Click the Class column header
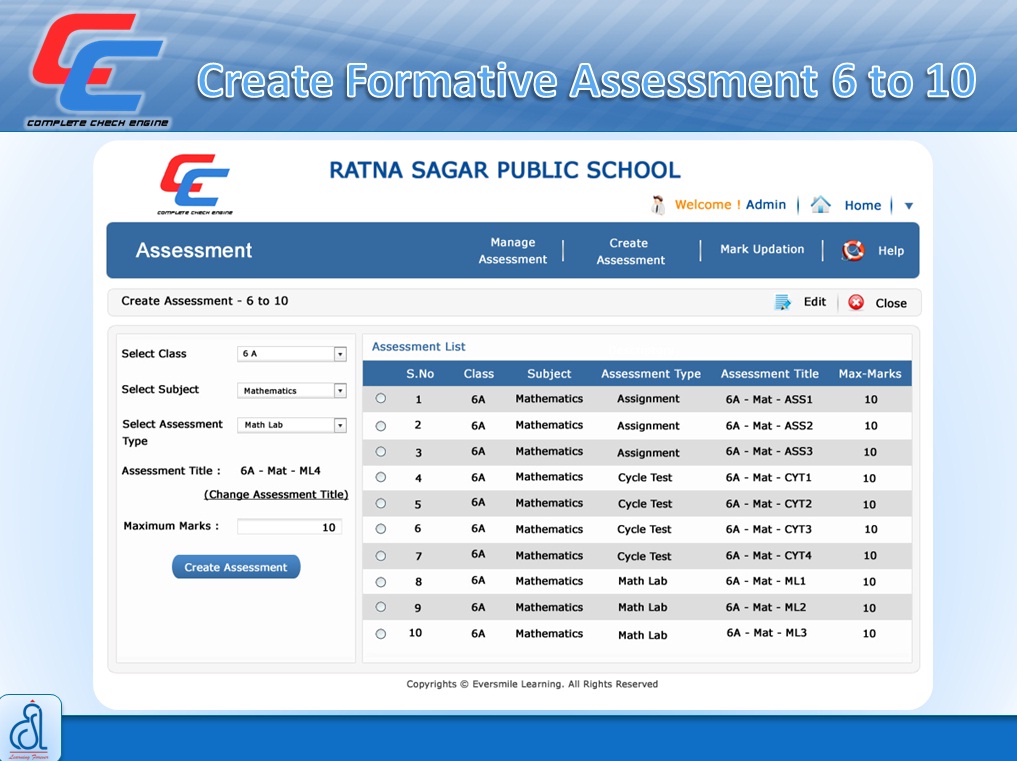Viewport: 1017px width, 761px height. click(479, 374)
